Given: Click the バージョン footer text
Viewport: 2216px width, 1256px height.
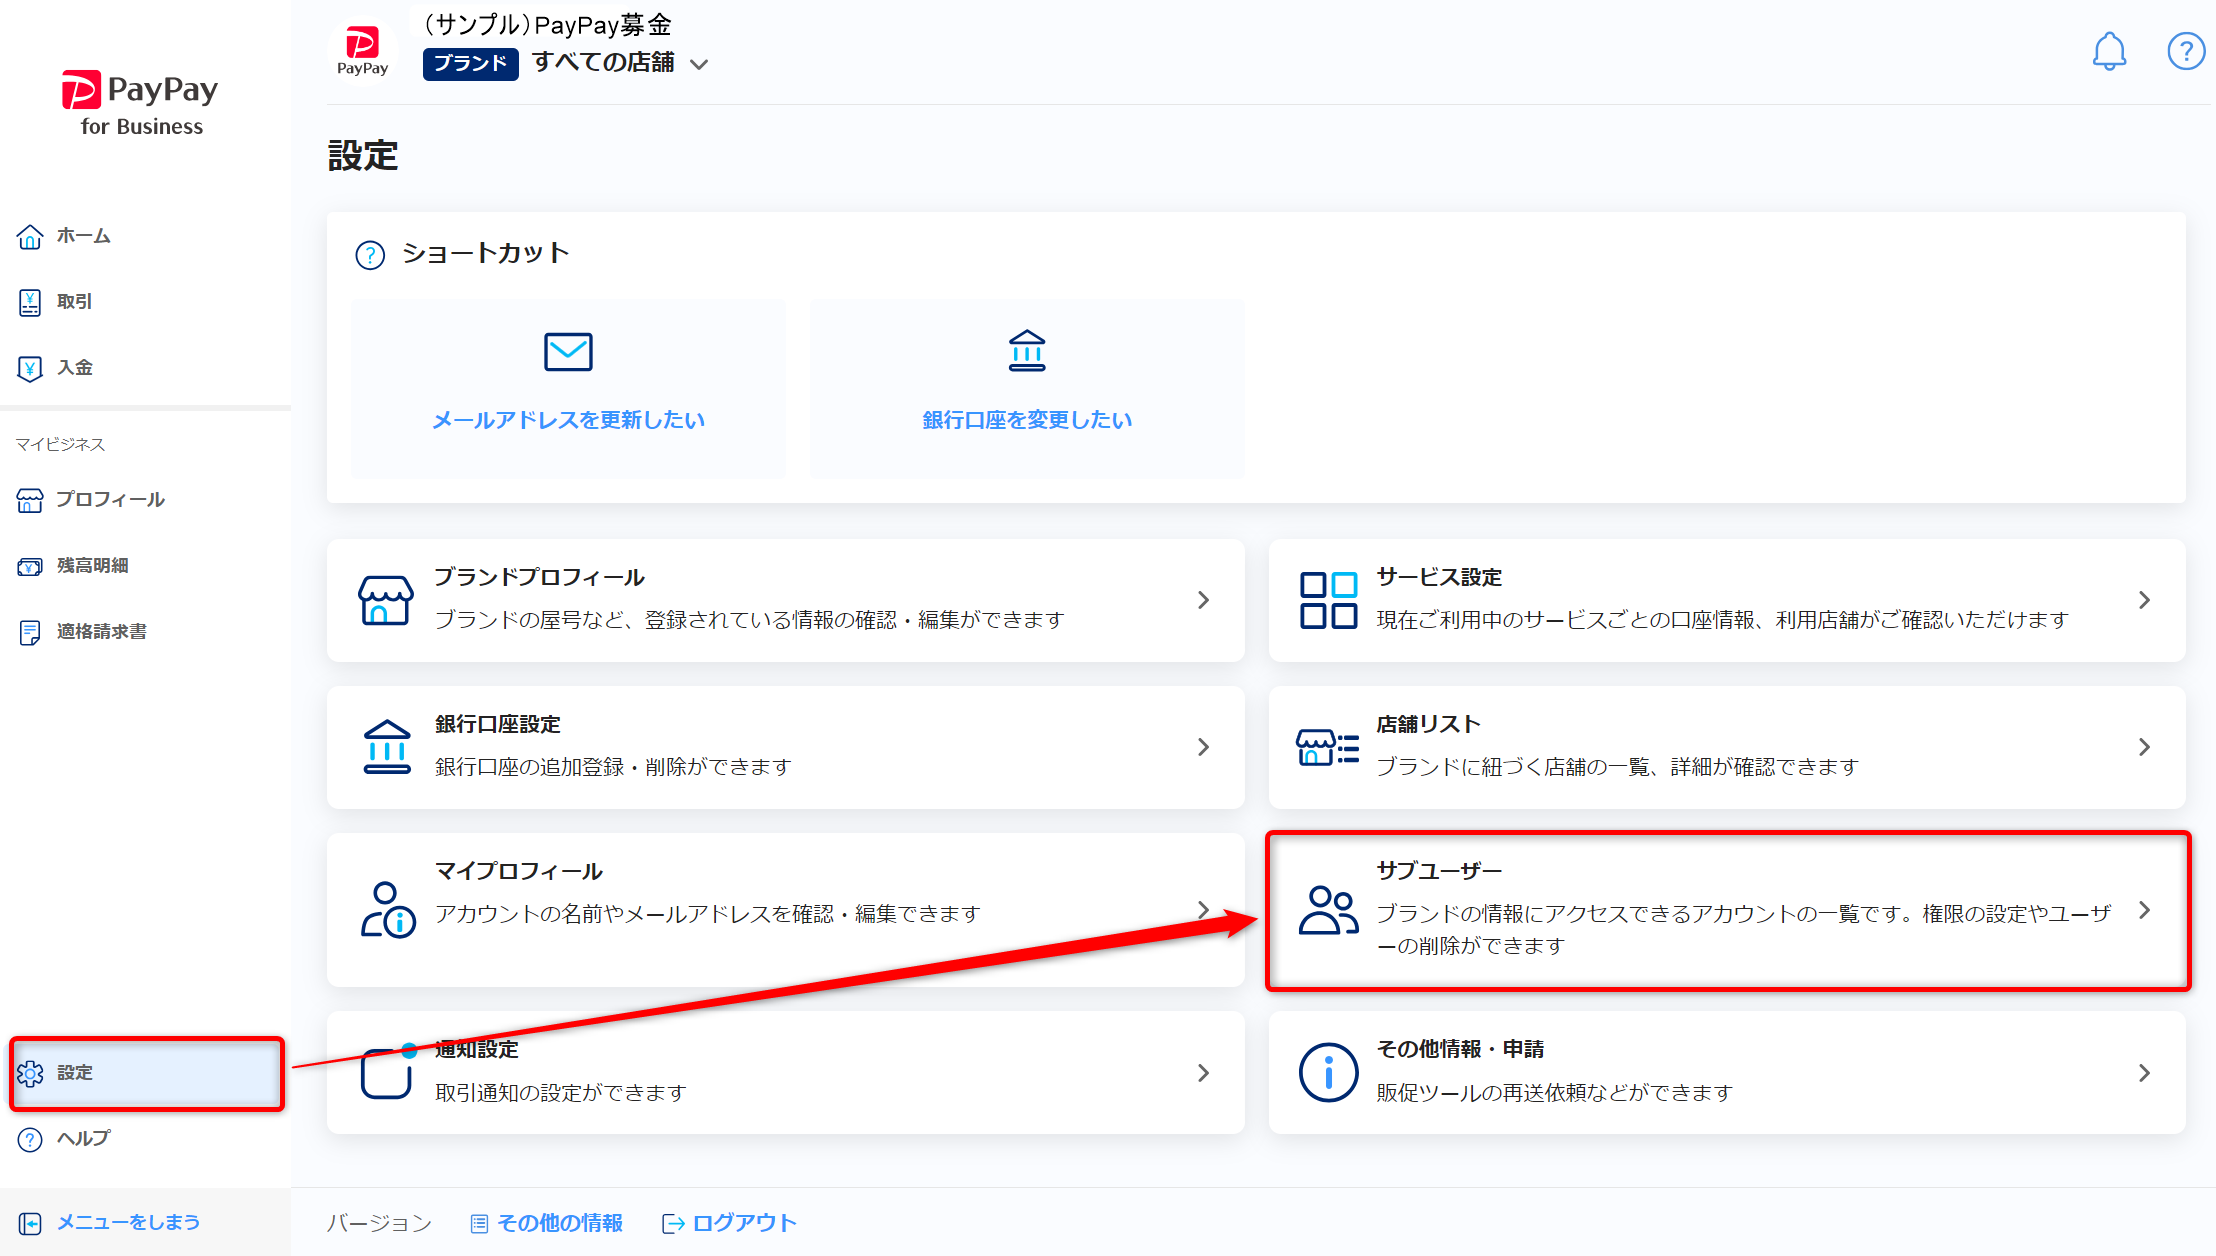Looking at the screenshot, I should point(379,1223).
